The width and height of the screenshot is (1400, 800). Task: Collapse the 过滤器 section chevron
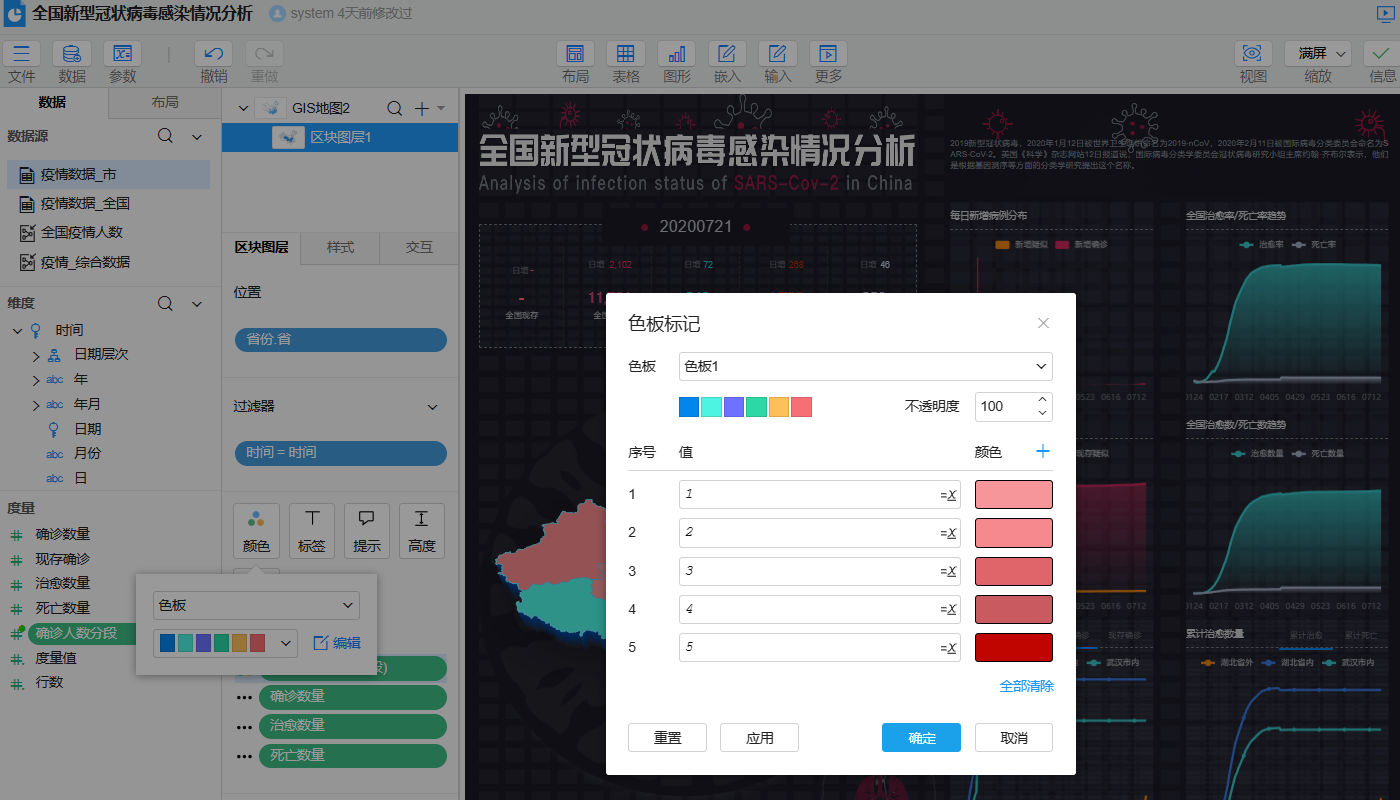[x=433, y=407]
